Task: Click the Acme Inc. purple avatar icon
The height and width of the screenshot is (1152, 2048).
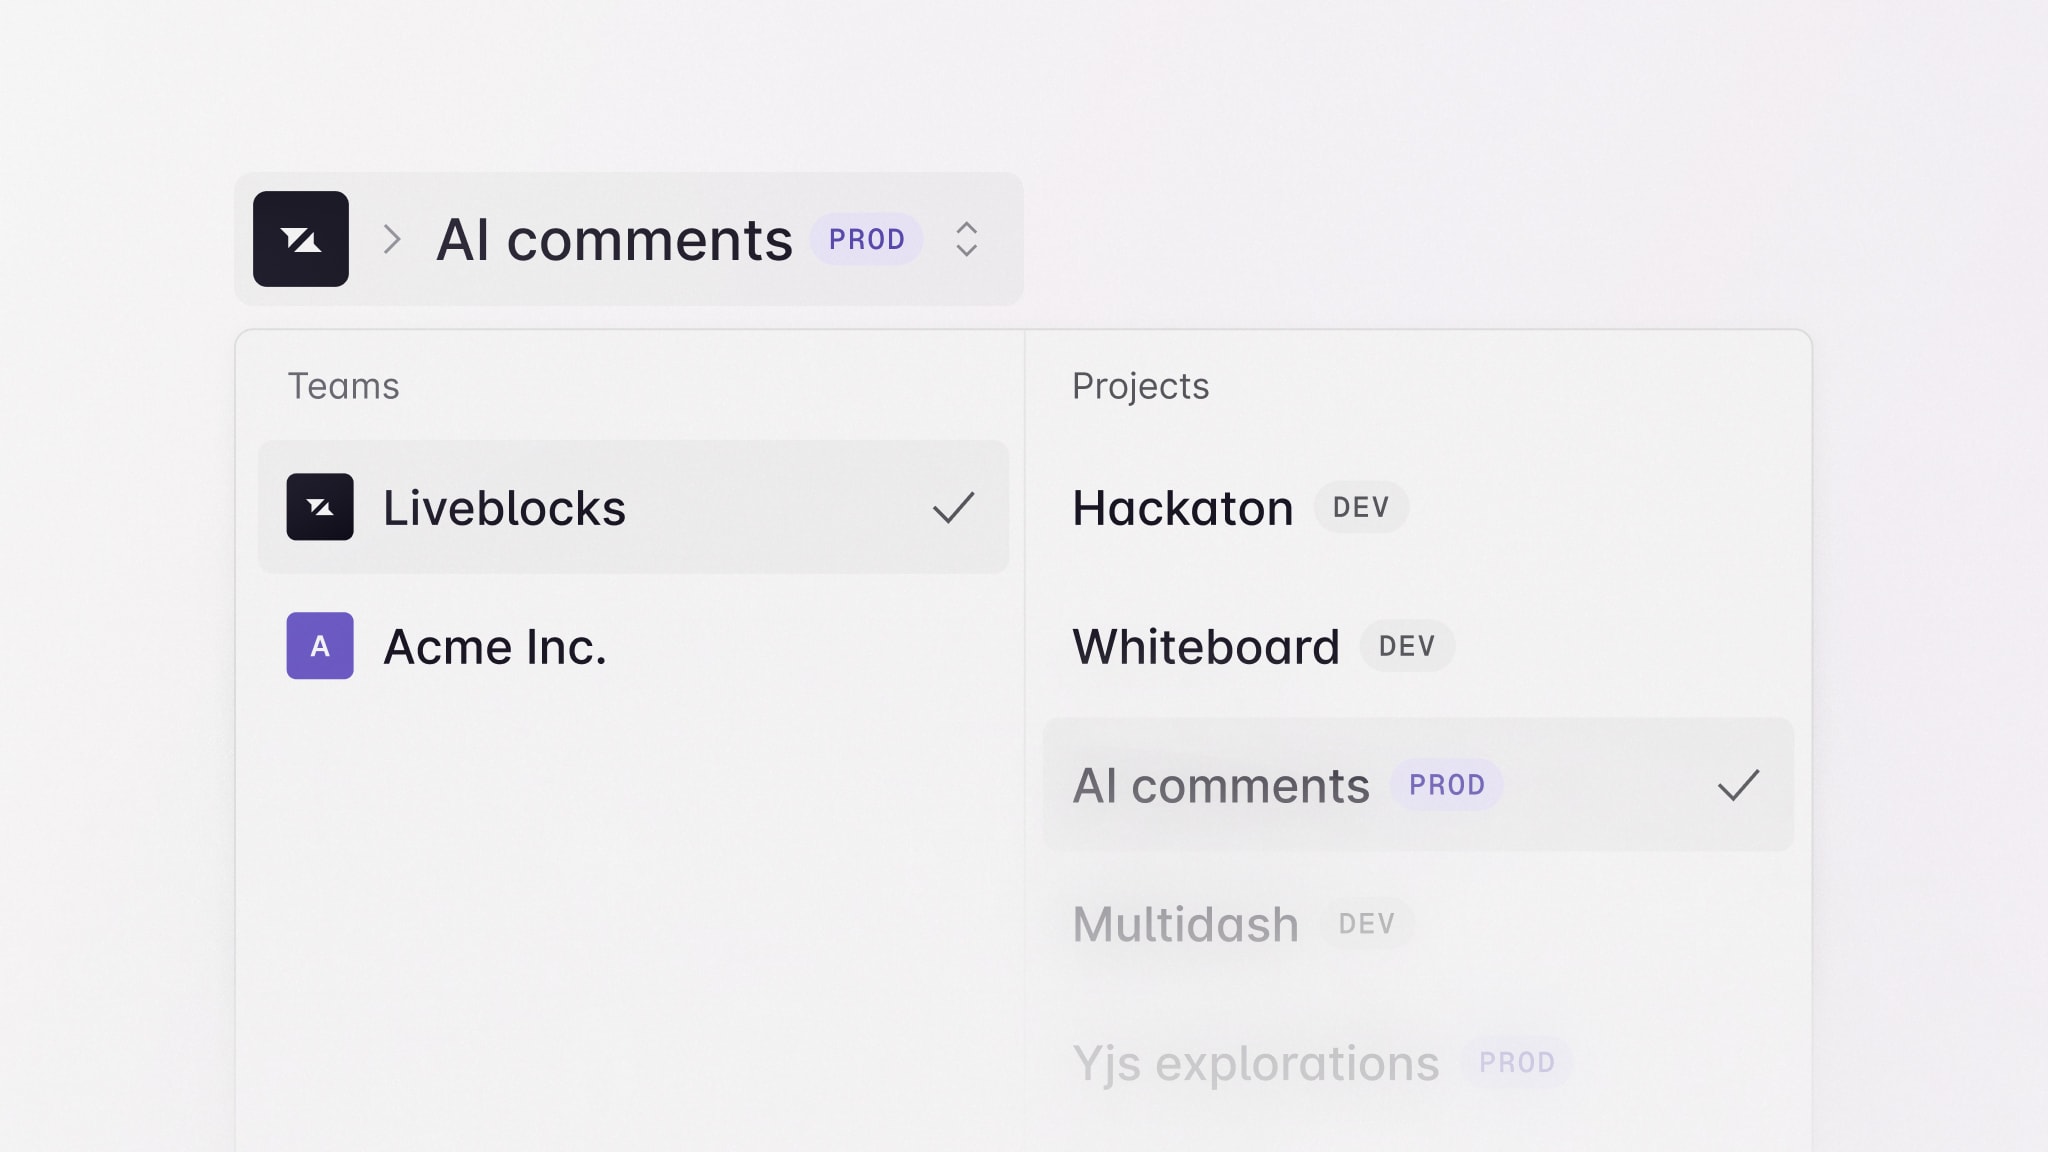Action: 319,646
